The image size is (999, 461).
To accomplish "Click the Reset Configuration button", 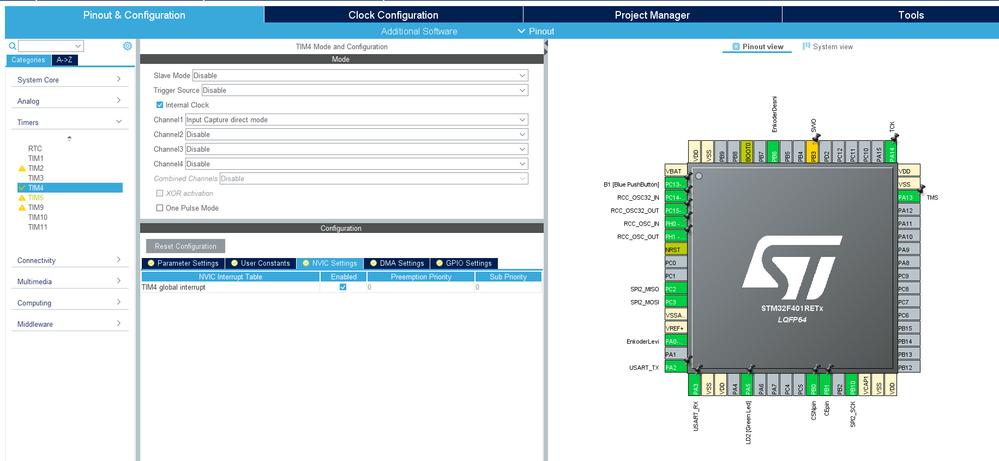I will click(x=185, y=246).
